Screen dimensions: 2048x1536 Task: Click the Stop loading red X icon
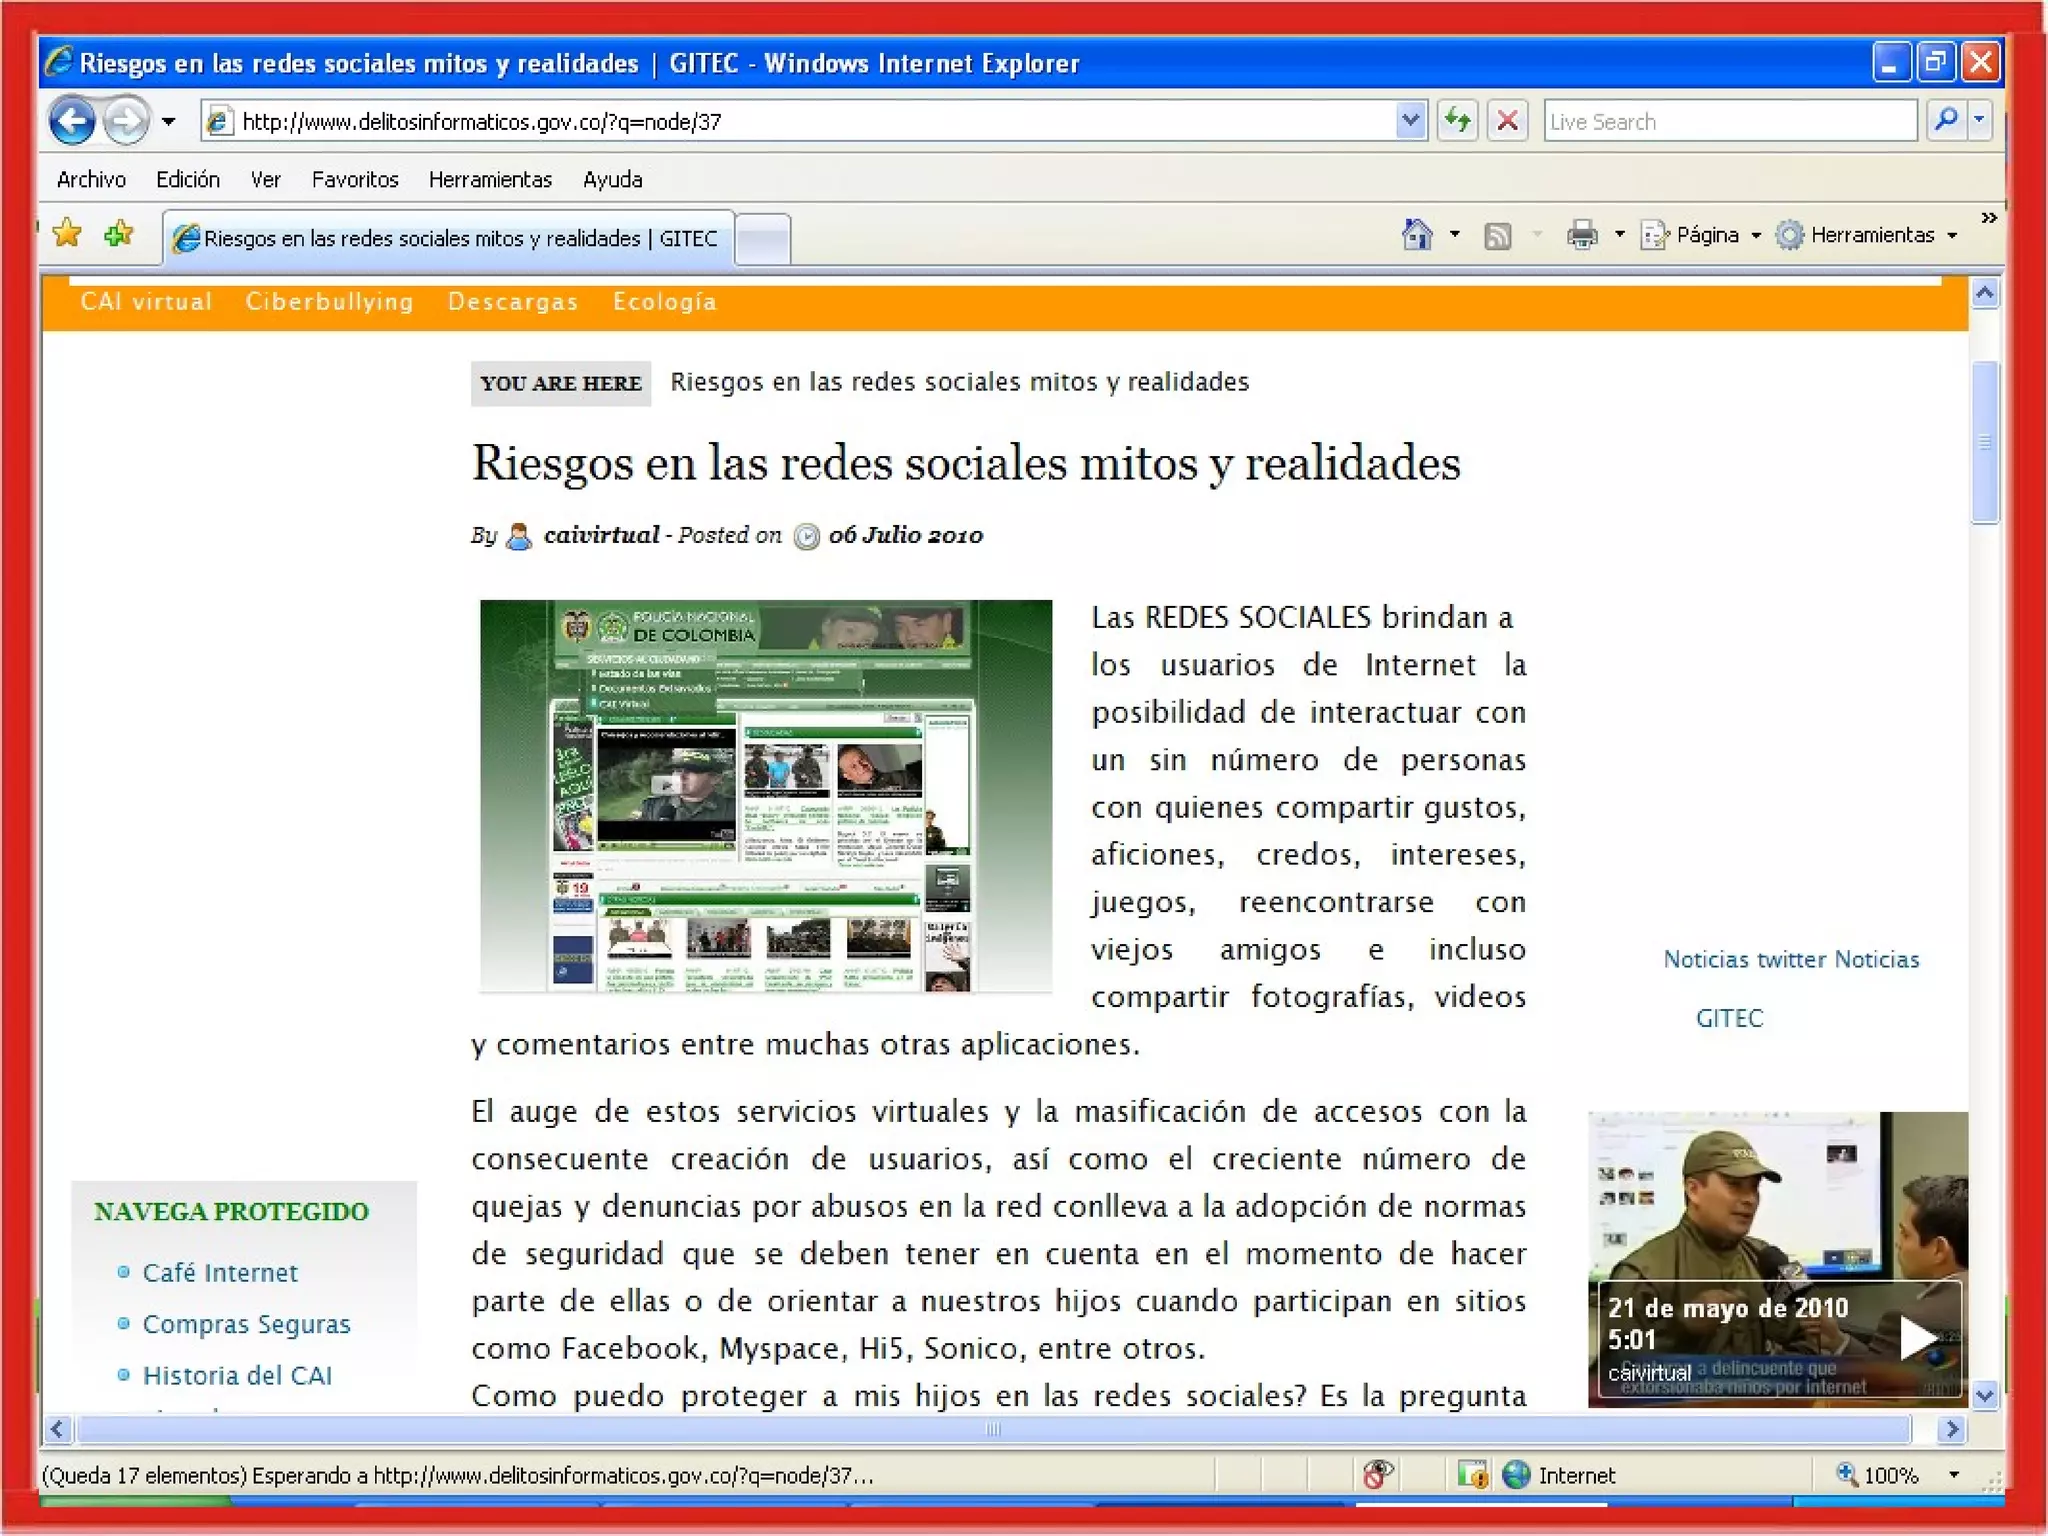click(x=1507, y=122)
